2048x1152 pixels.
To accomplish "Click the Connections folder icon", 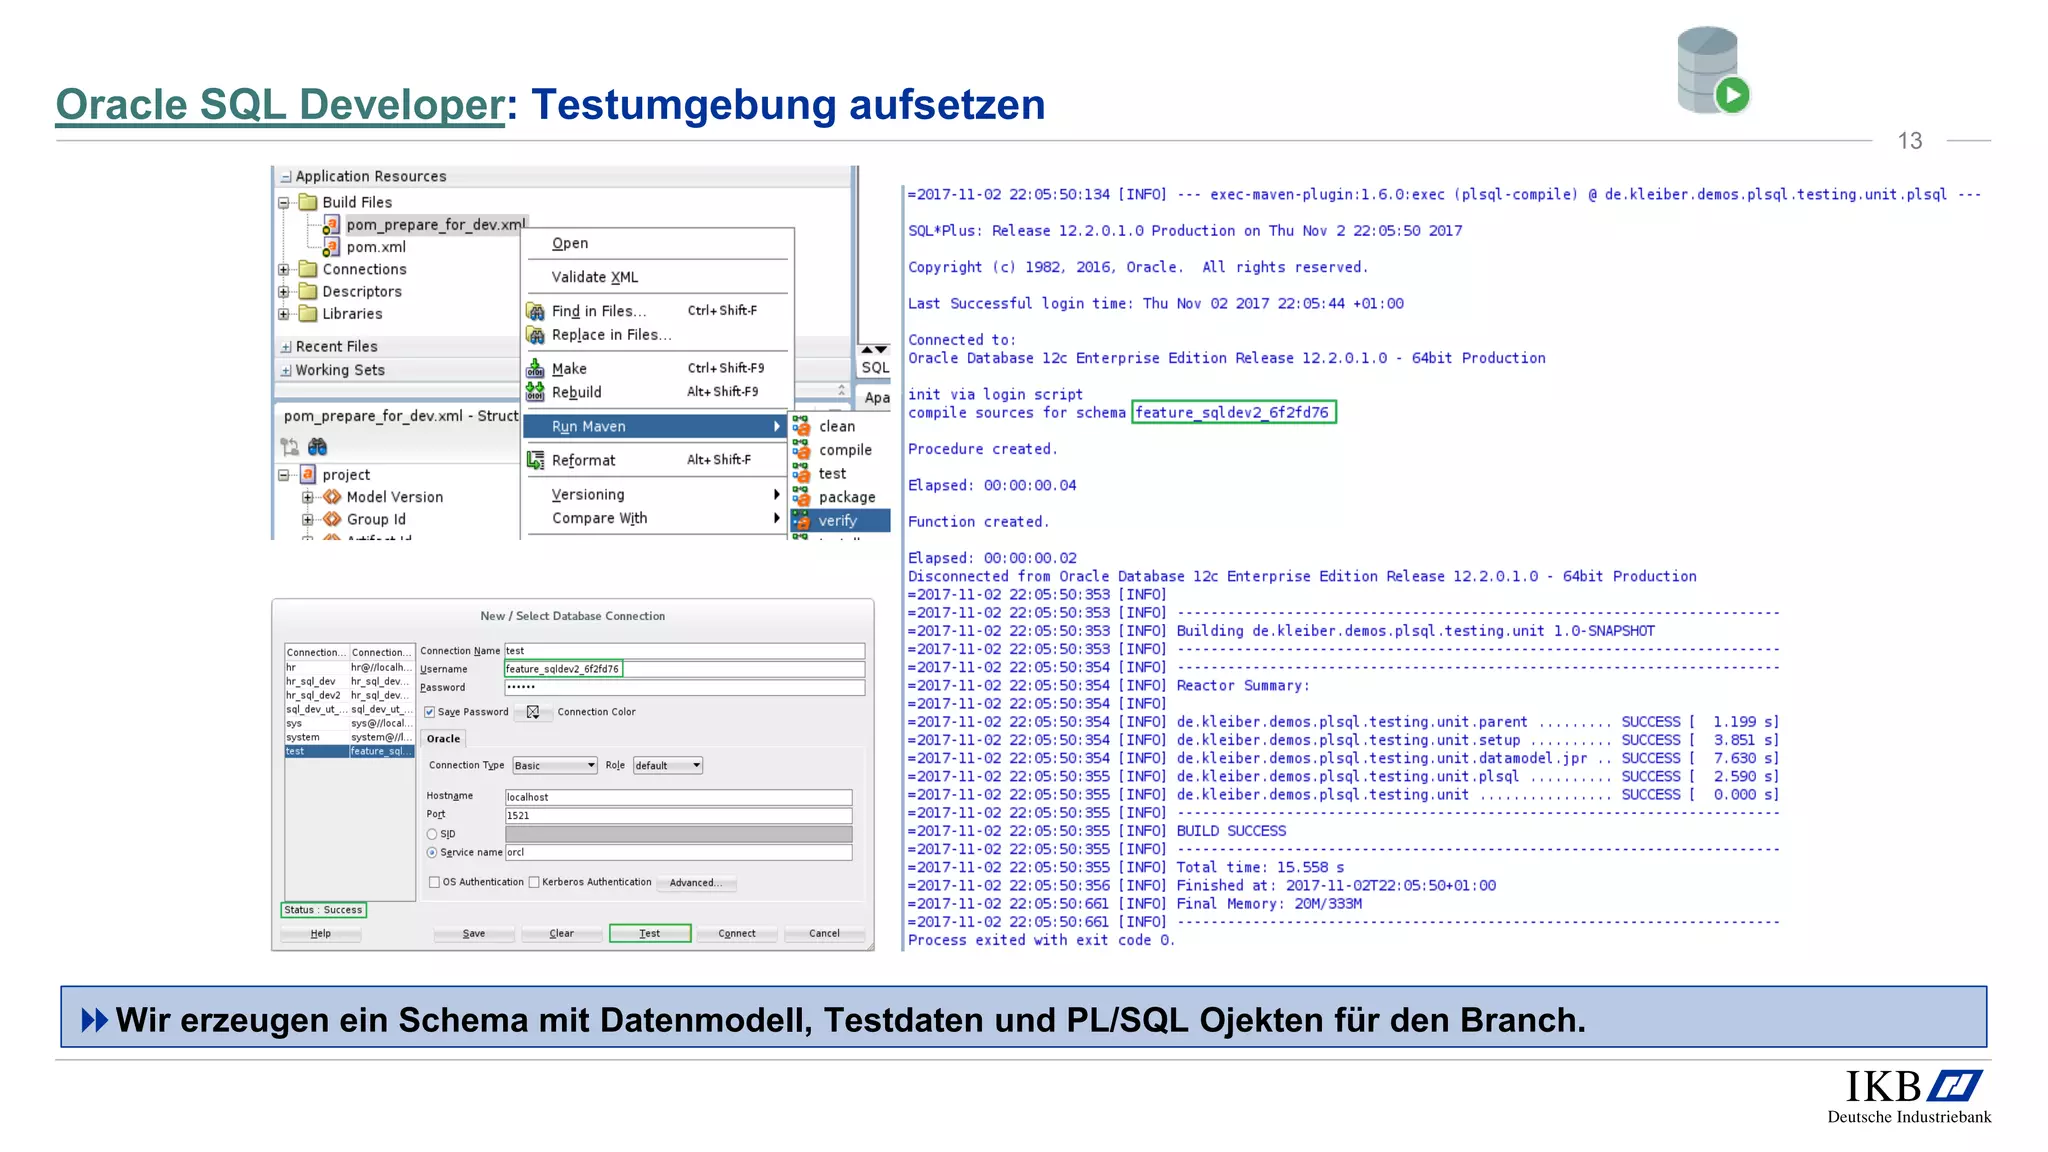I will pos(308,269).
